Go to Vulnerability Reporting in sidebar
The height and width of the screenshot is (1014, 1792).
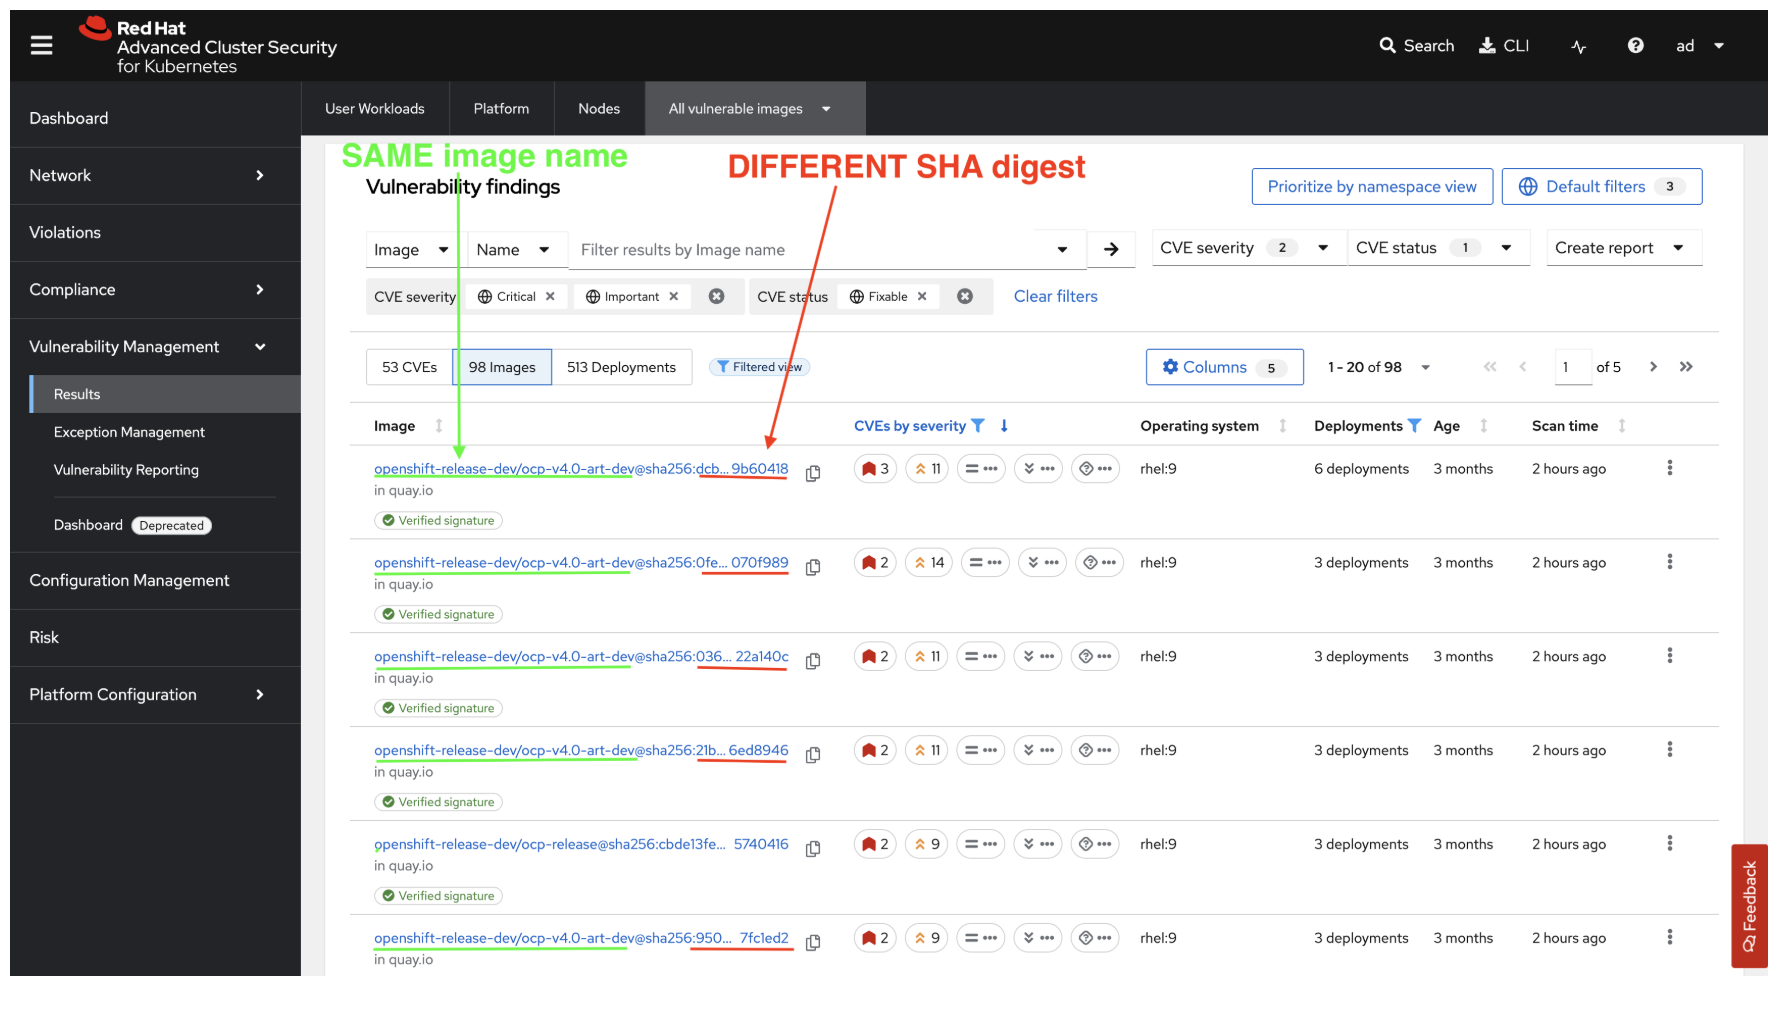click(x=126, y=470)
